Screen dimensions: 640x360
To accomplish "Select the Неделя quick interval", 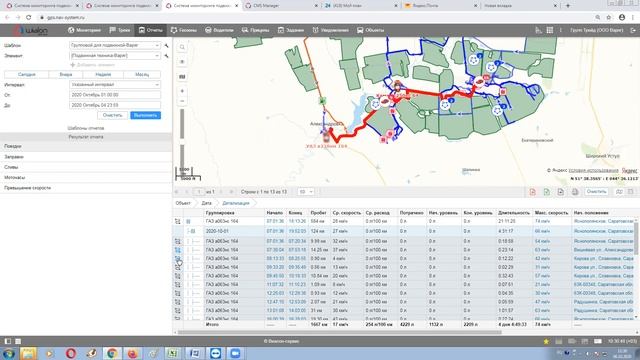I will coord(103,75).
